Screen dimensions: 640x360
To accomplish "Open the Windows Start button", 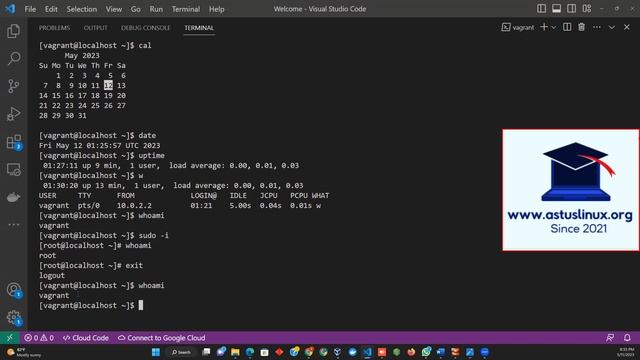I will pos(156,352).
